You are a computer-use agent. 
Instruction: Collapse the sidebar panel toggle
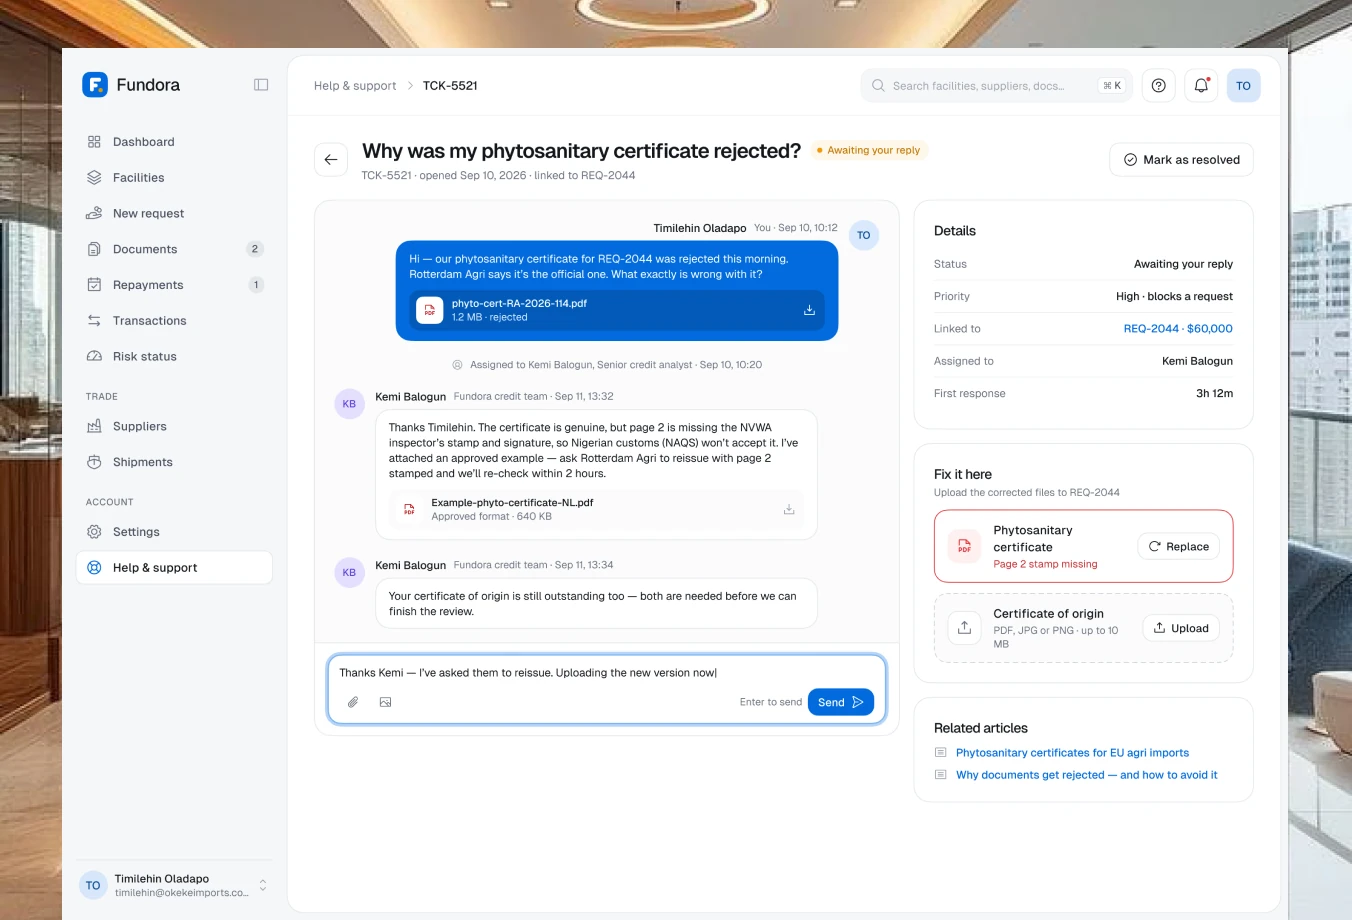click(x=261, y=85)
